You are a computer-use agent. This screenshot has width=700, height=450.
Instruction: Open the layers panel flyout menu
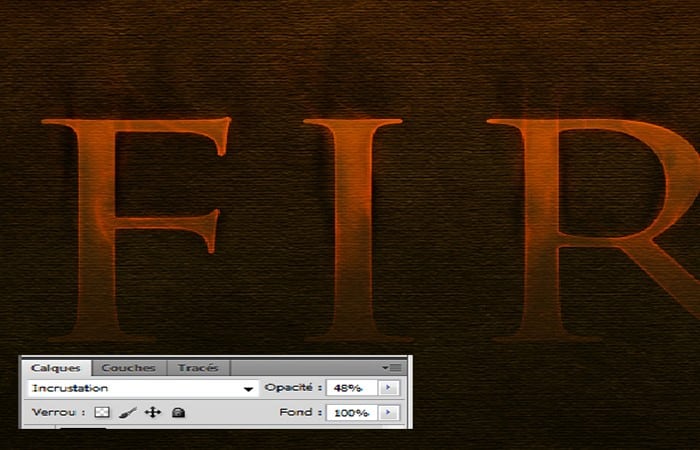(x=392, y=368)
